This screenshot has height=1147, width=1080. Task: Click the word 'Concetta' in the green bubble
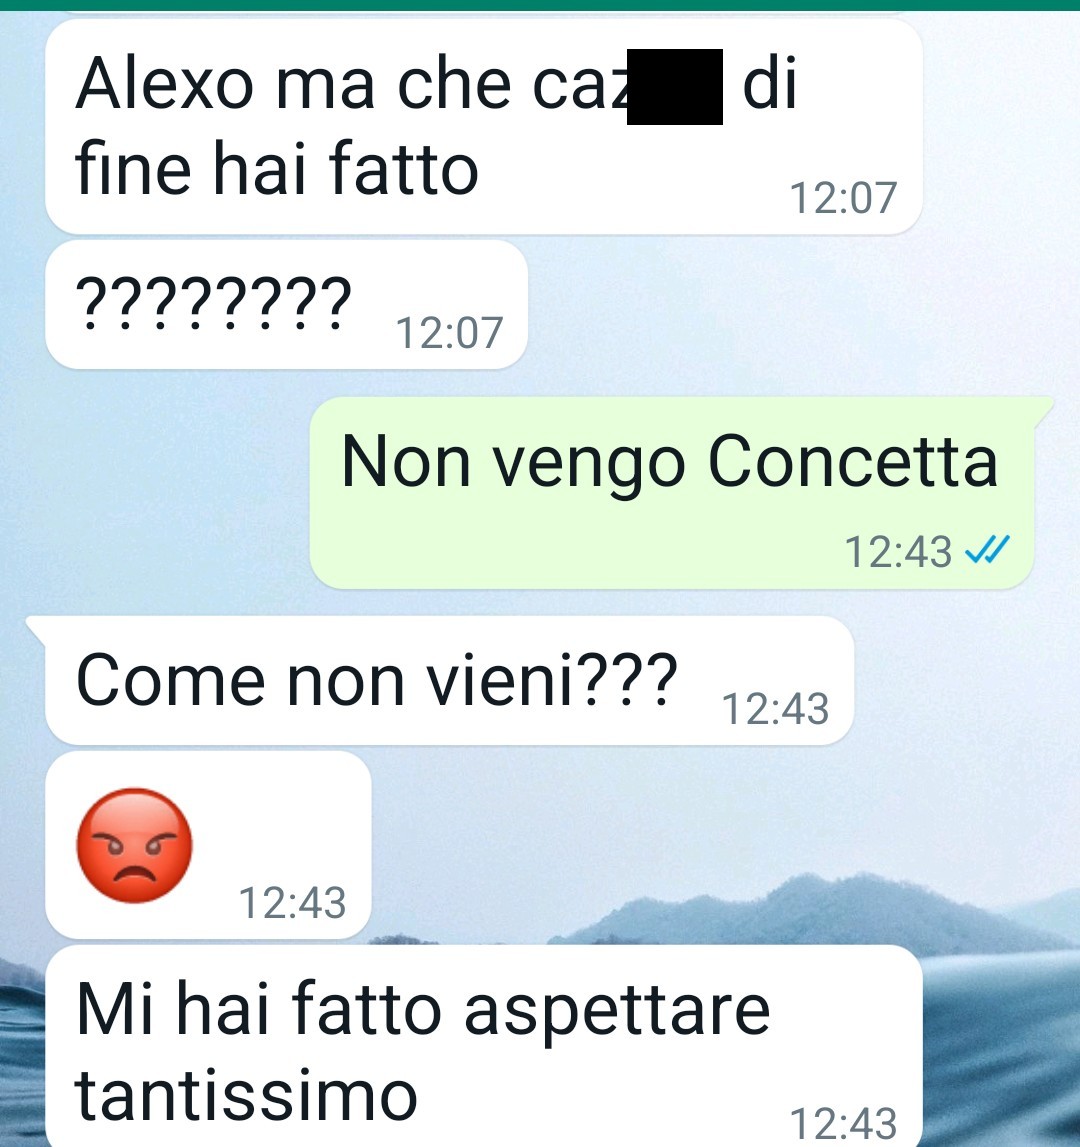[852, 461]
